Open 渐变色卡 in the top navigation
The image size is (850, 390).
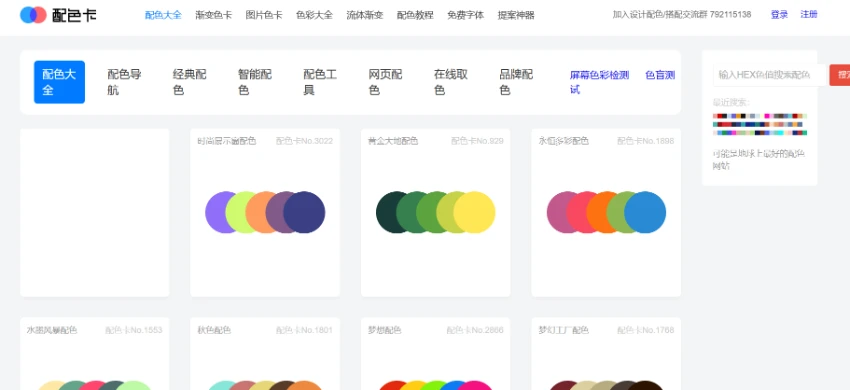point(214,15)
